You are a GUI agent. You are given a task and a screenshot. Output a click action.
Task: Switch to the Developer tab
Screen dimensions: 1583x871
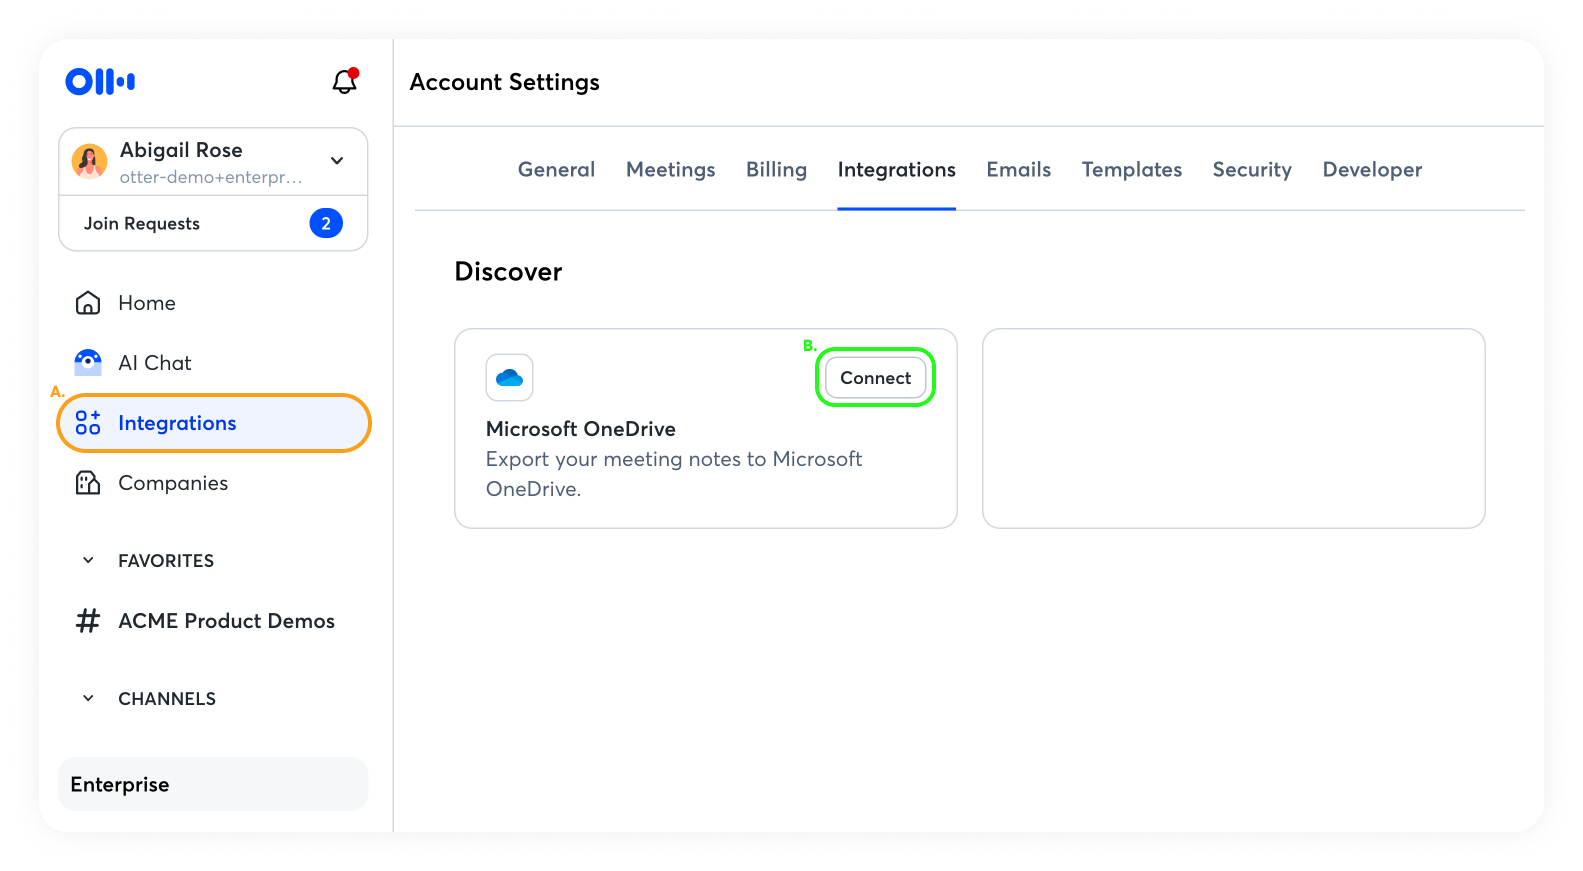pos(1372,170)
